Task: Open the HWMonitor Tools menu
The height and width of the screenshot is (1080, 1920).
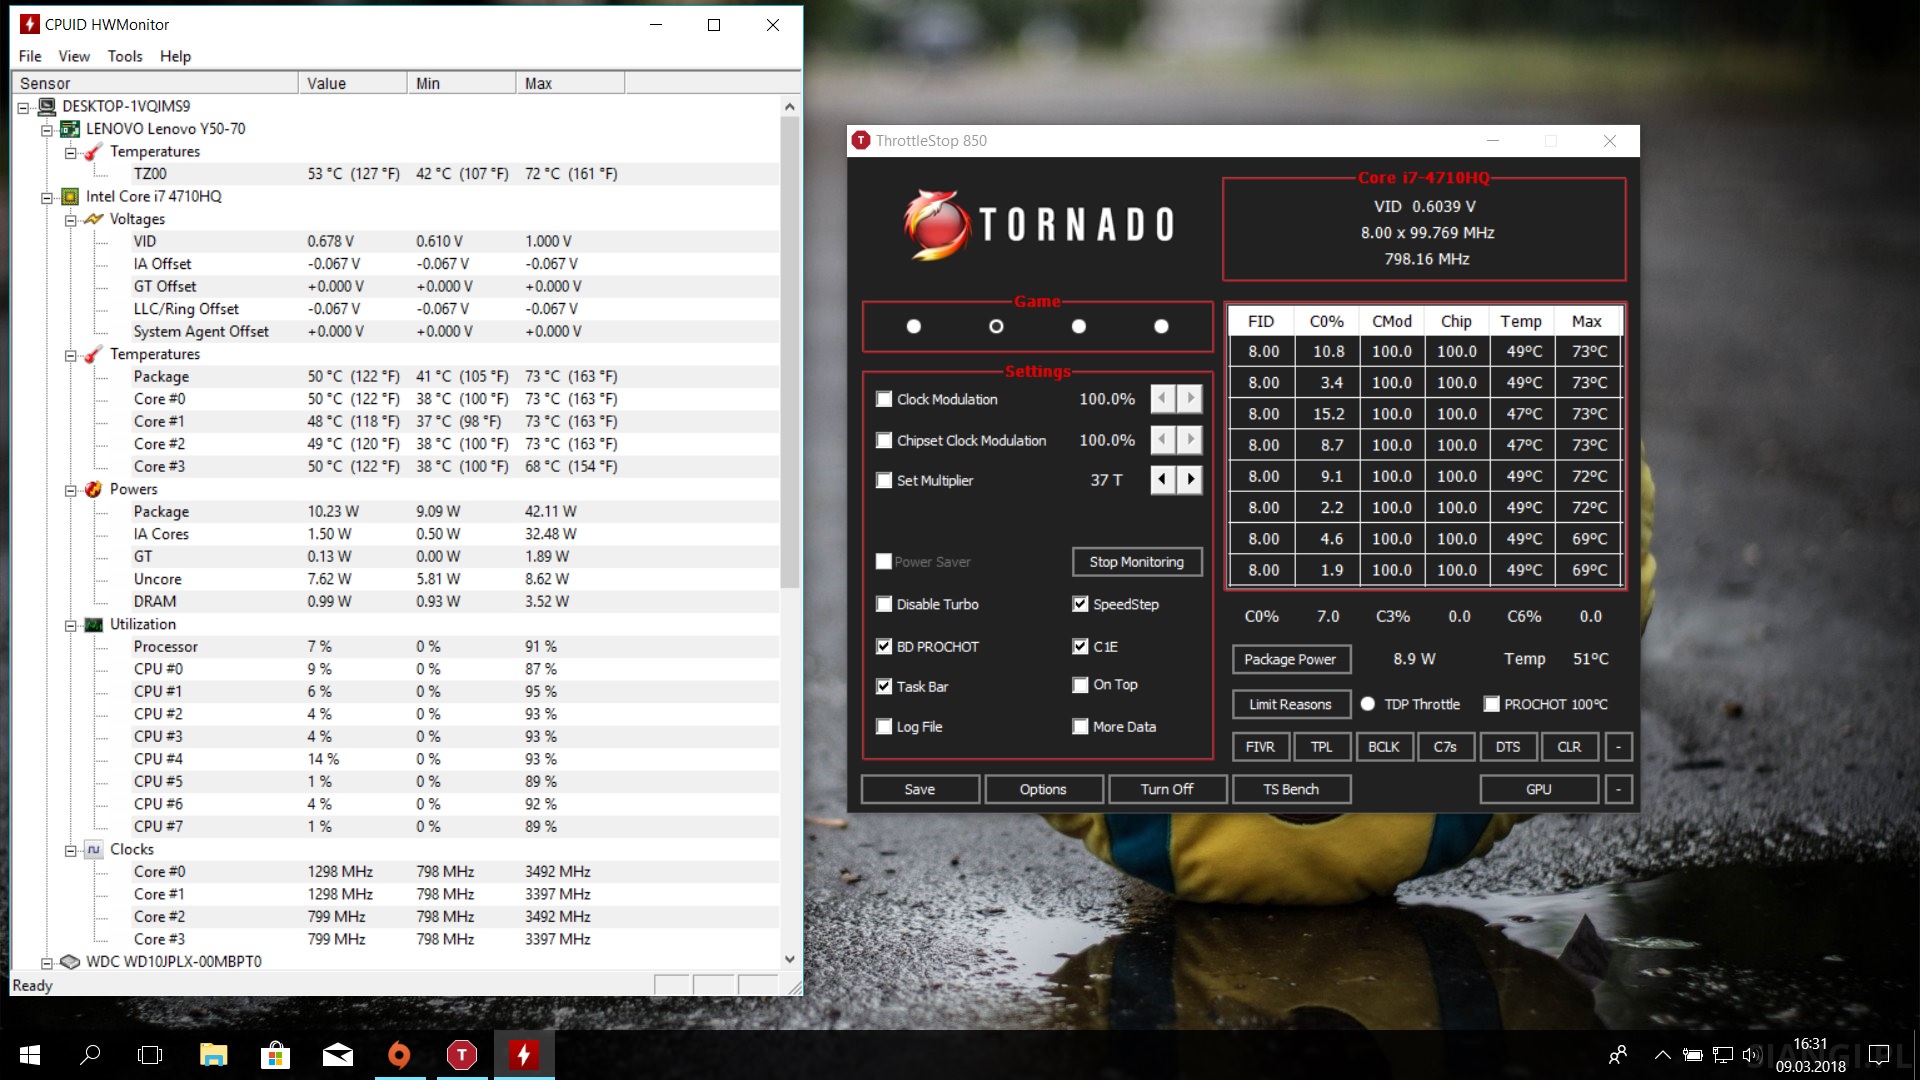Action: 125,56
